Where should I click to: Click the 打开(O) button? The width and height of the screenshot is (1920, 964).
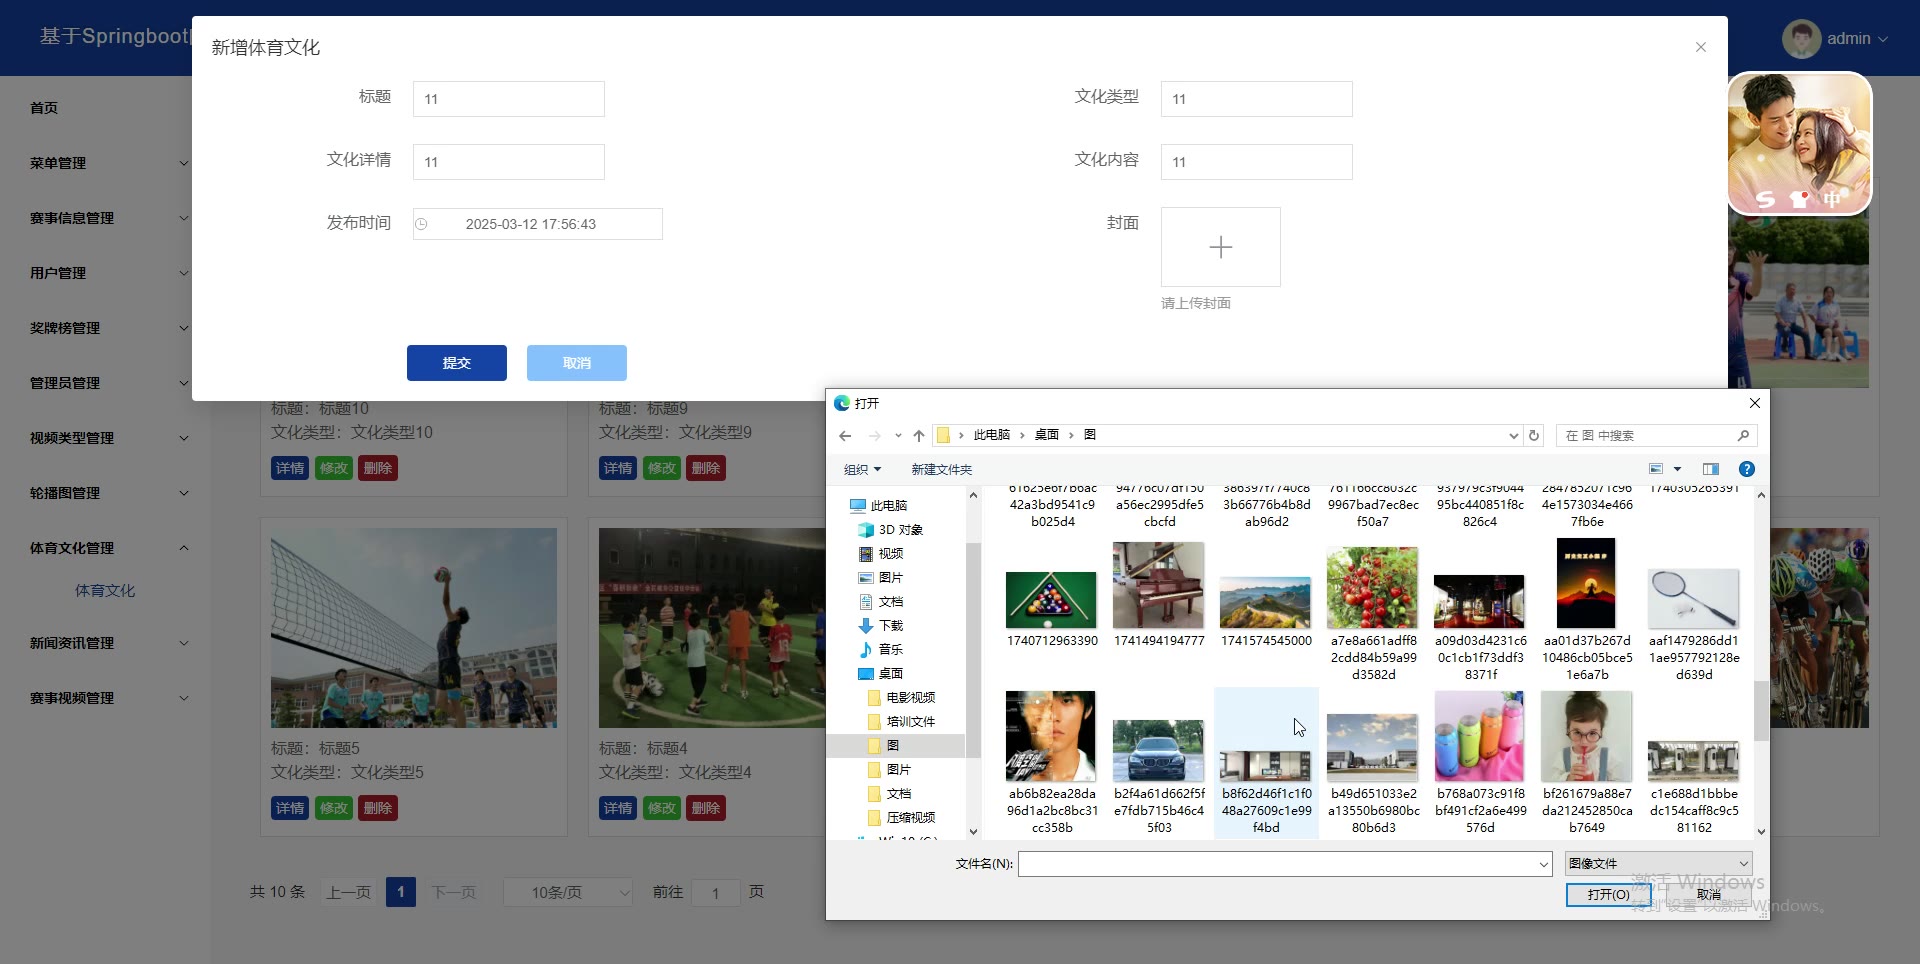coord(1607,894)
